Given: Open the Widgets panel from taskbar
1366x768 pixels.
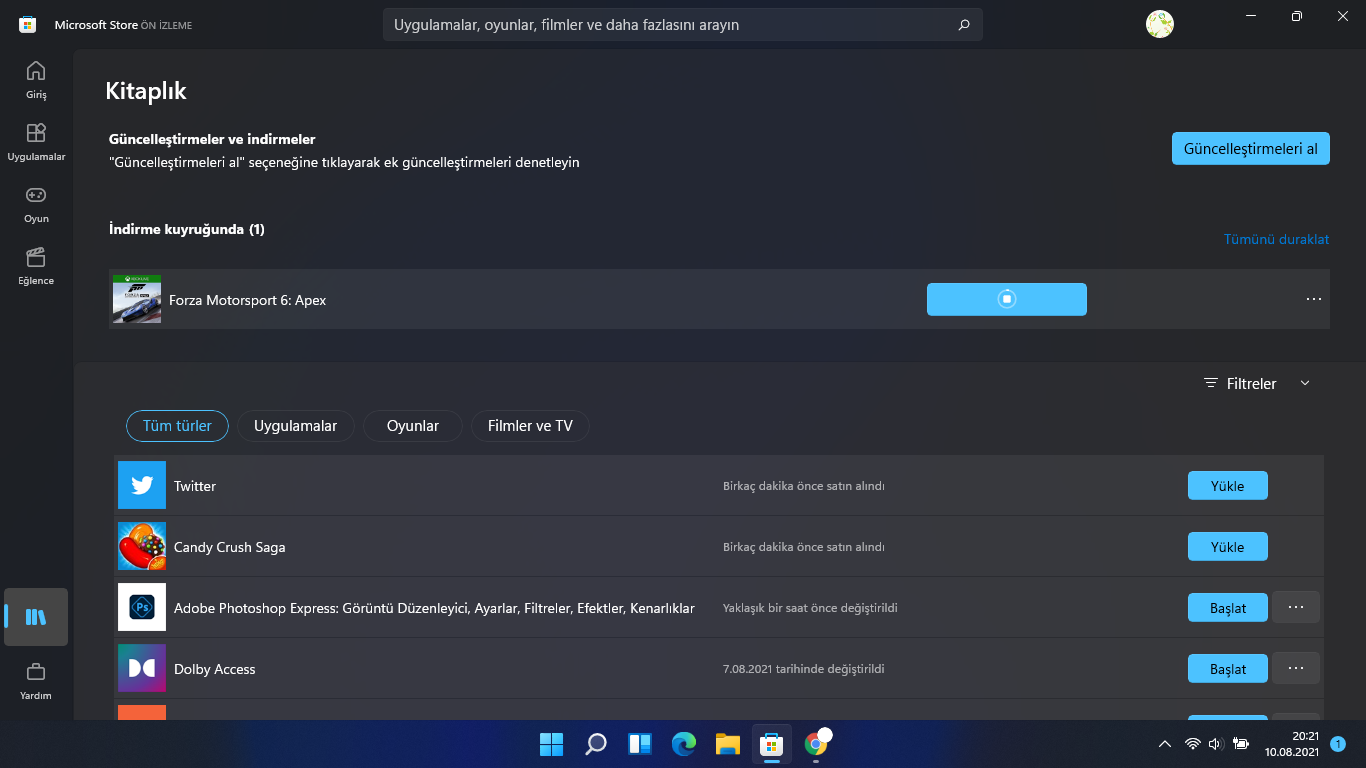Looking at the screenshot, I should [x=640, y=744].
